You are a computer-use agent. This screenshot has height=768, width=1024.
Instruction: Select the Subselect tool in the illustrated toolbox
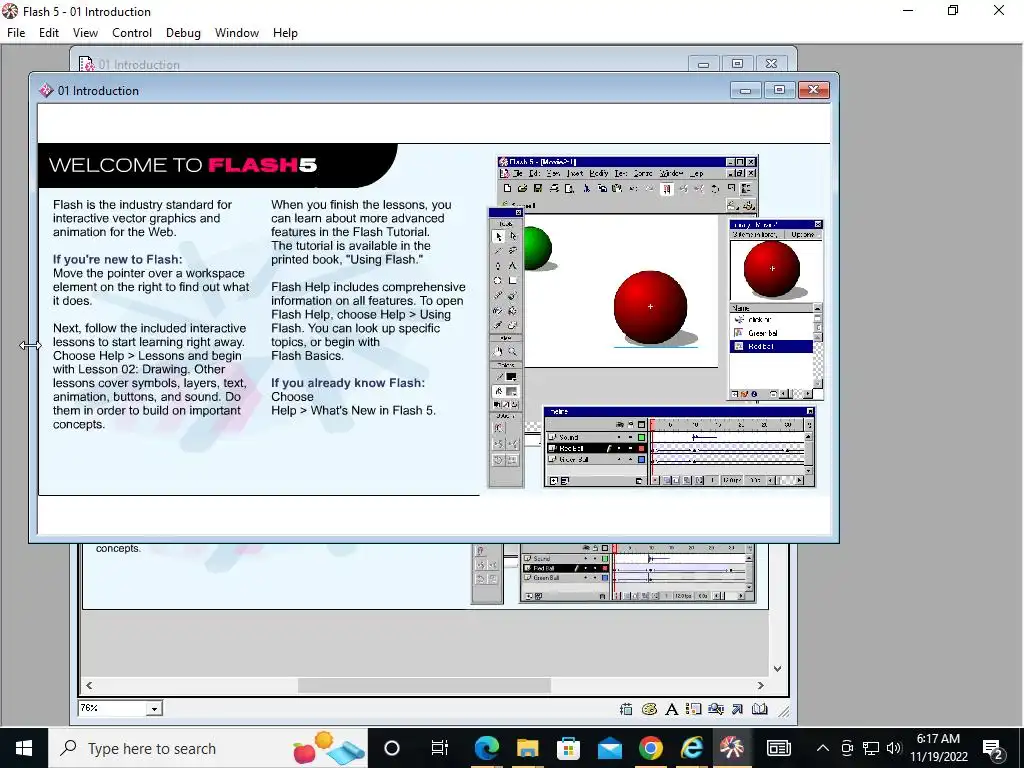pos(513,236)
